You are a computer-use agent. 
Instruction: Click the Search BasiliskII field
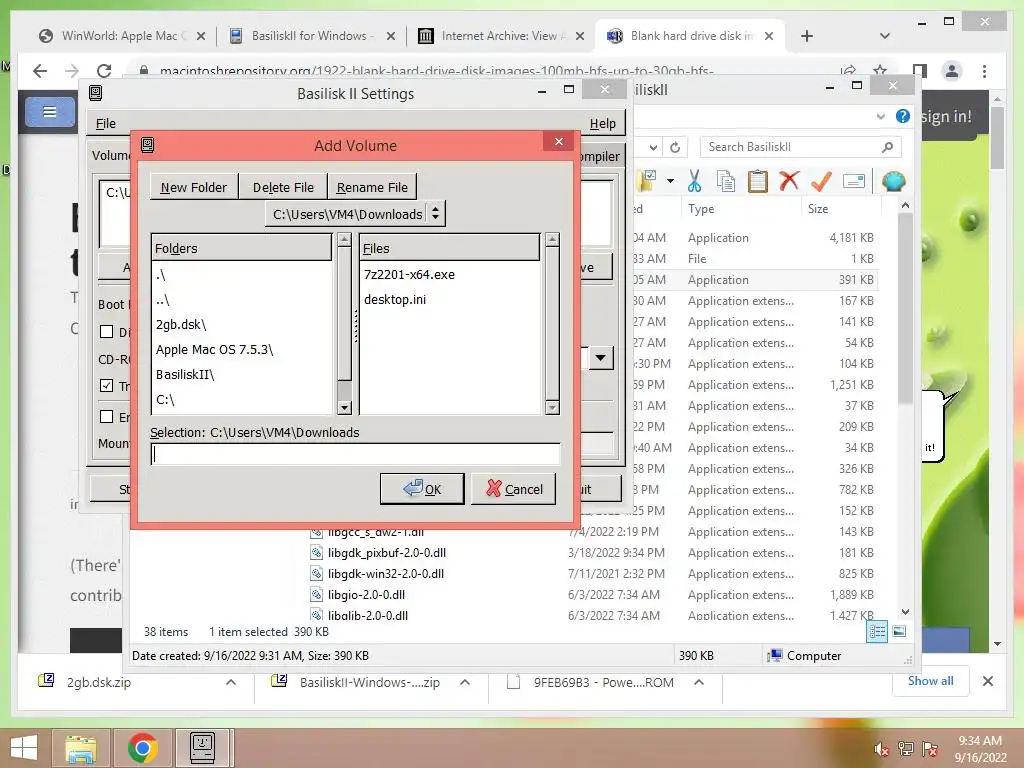coord(801,147)
